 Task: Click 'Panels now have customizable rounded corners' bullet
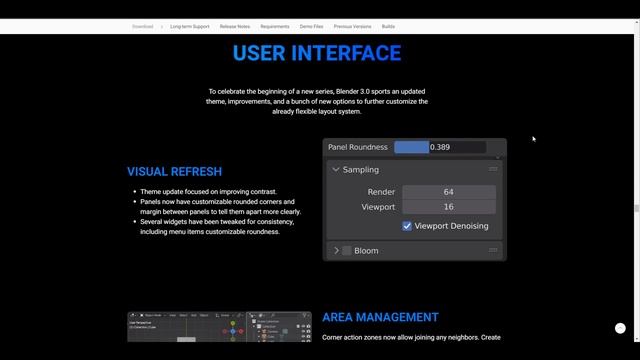(220, 207)
